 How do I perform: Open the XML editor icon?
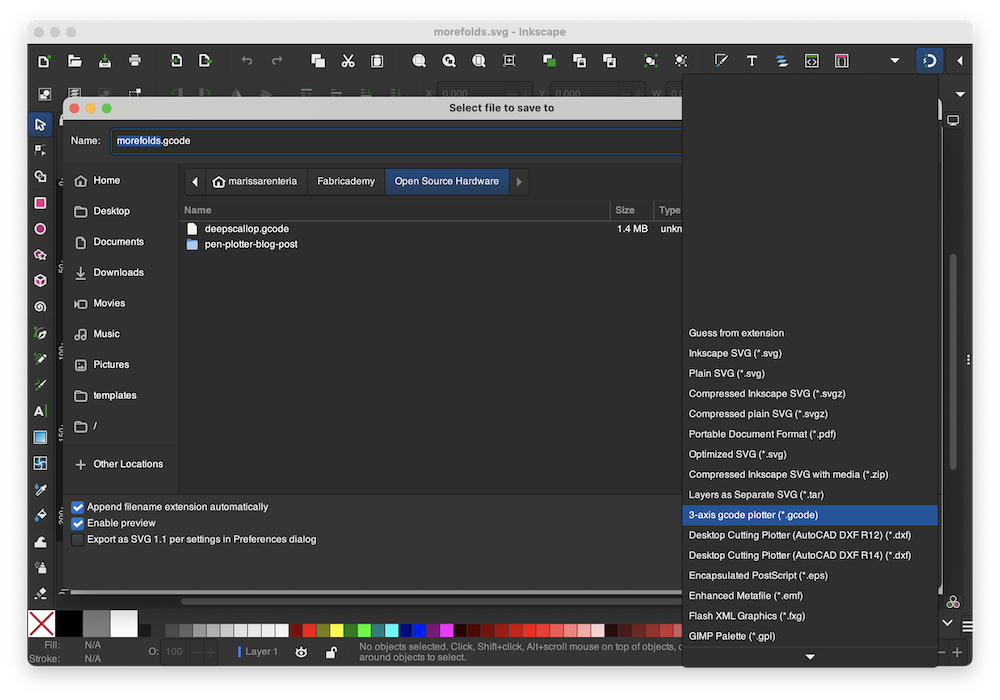[x=812, y=61]
